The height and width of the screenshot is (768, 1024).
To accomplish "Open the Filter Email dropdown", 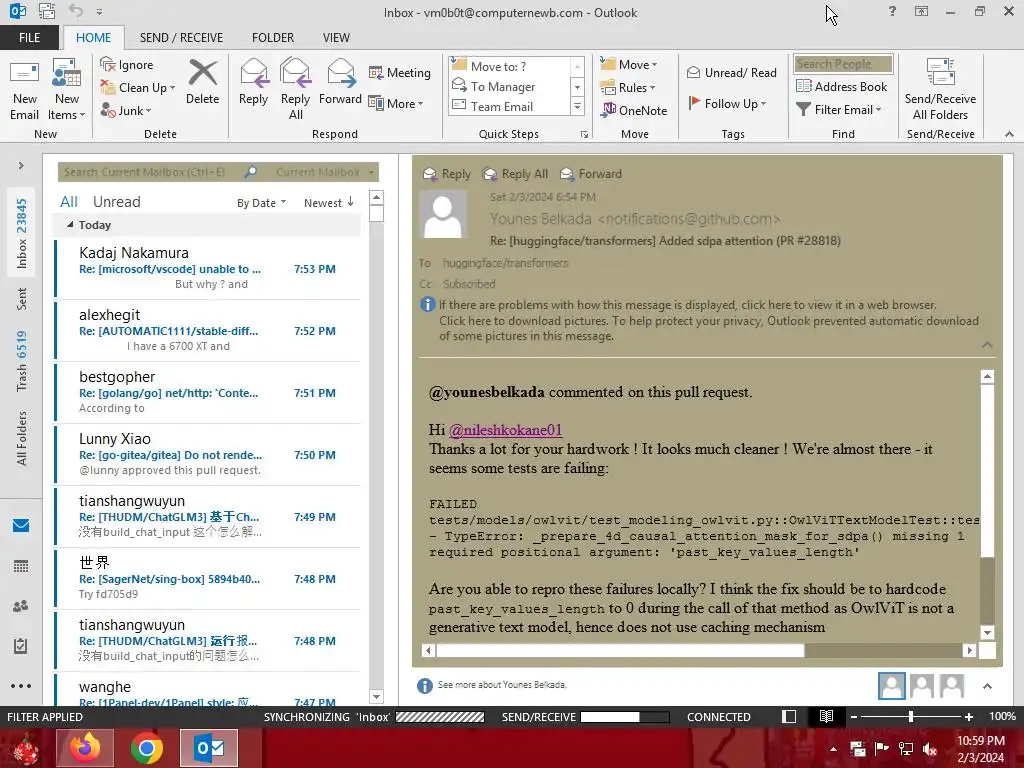I will tap(839, 110).
